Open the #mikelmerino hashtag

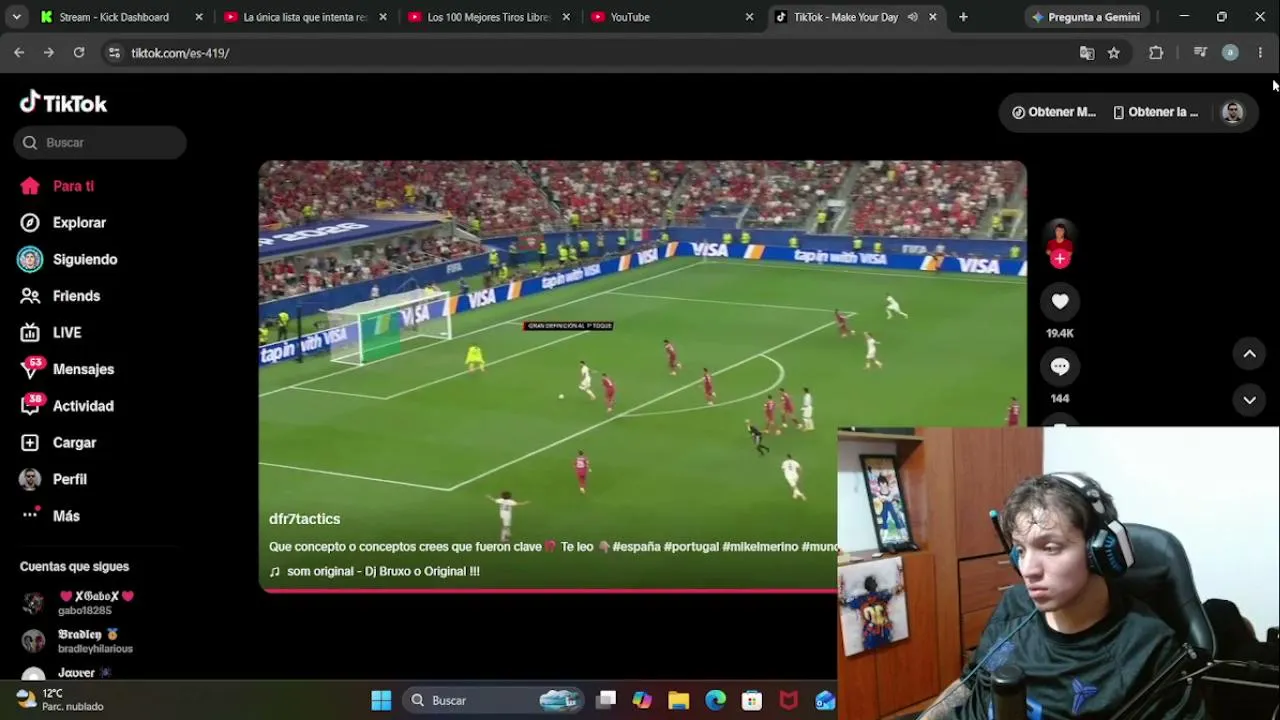click(x=760, y=547)
